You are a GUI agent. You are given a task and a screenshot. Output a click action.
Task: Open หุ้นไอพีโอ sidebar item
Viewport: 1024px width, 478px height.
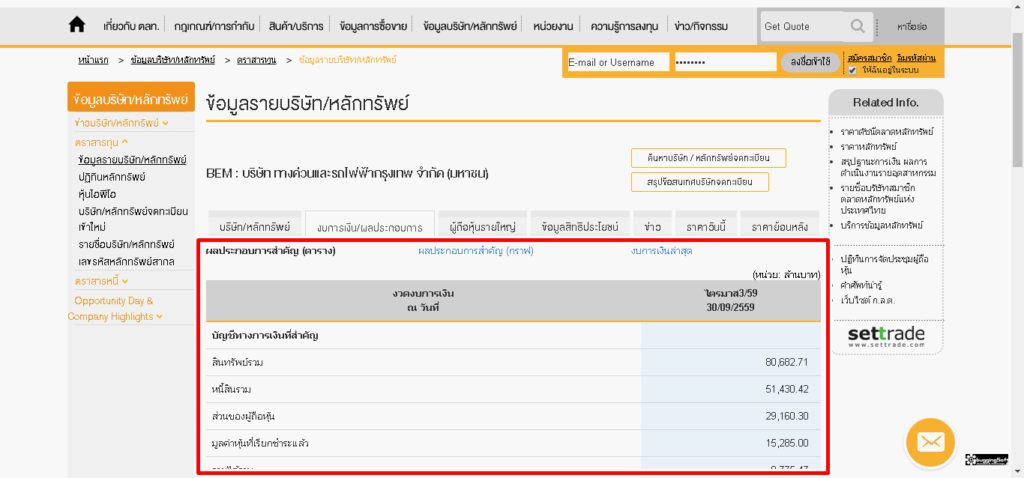97,194
